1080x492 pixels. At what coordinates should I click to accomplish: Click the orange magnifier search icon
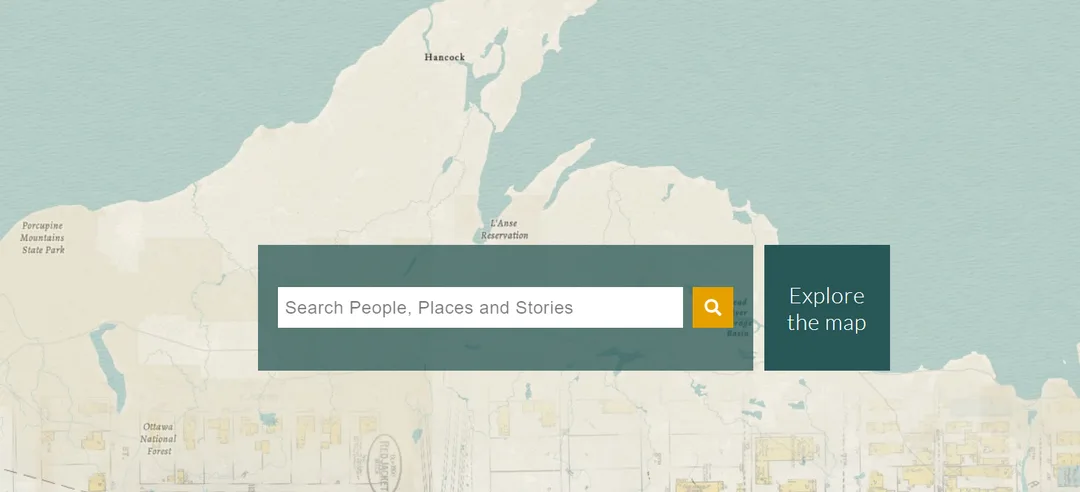[x=712, y=307]
